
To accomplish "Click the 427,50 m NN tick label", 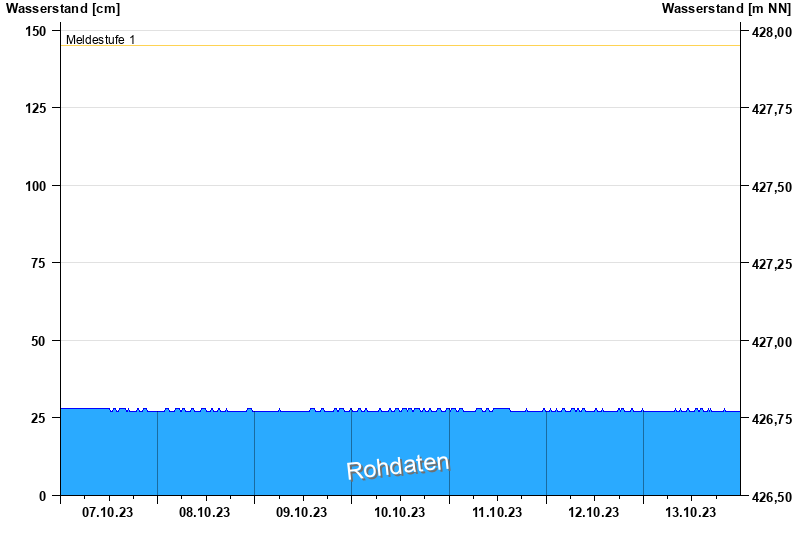I will [x=770, y=187].
